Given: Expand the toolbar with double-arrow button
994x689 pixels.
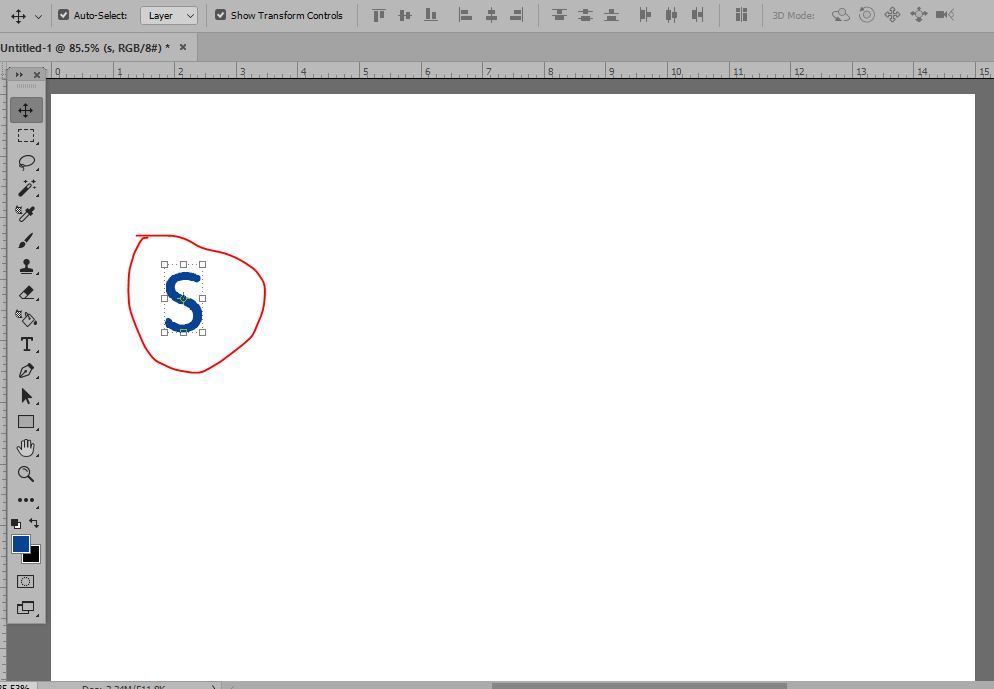Looking at the screenshot, I should click(x=19, y=75).
